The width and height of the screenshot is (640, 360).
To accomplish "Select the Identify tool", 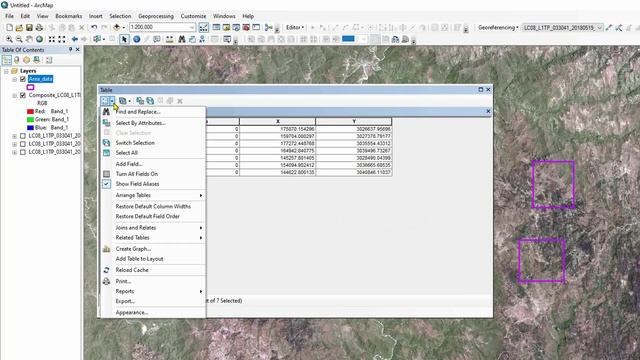I will (137, 39).
